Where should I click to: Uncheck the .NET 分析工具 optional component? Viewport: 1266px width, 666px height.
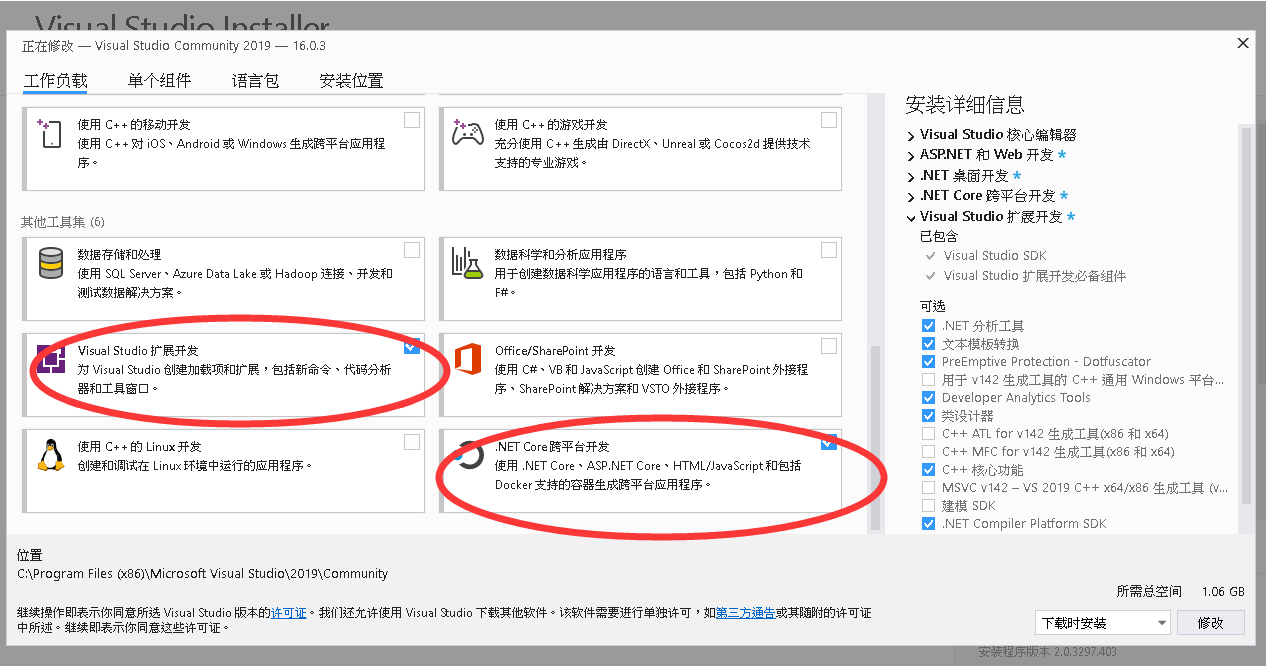point(929,326)
